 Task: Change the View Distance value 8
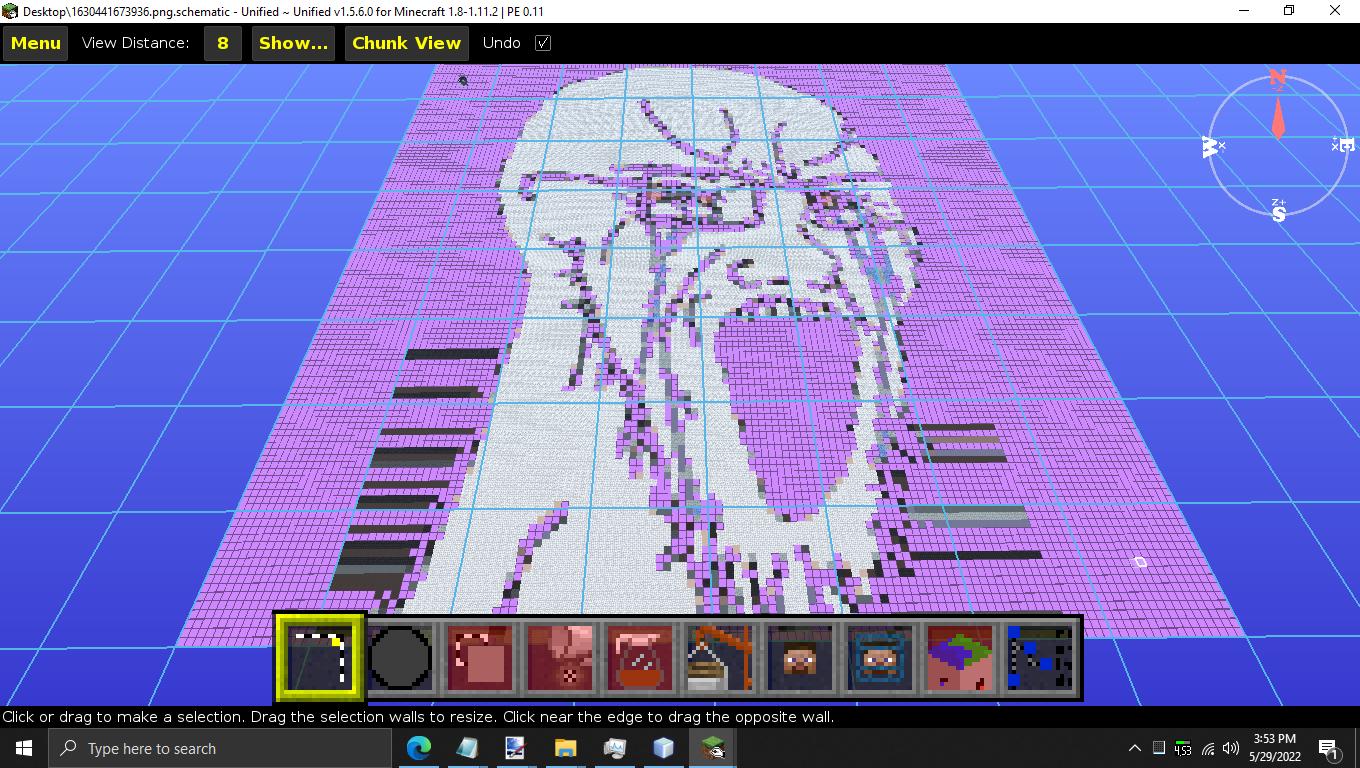coord(222,43)
